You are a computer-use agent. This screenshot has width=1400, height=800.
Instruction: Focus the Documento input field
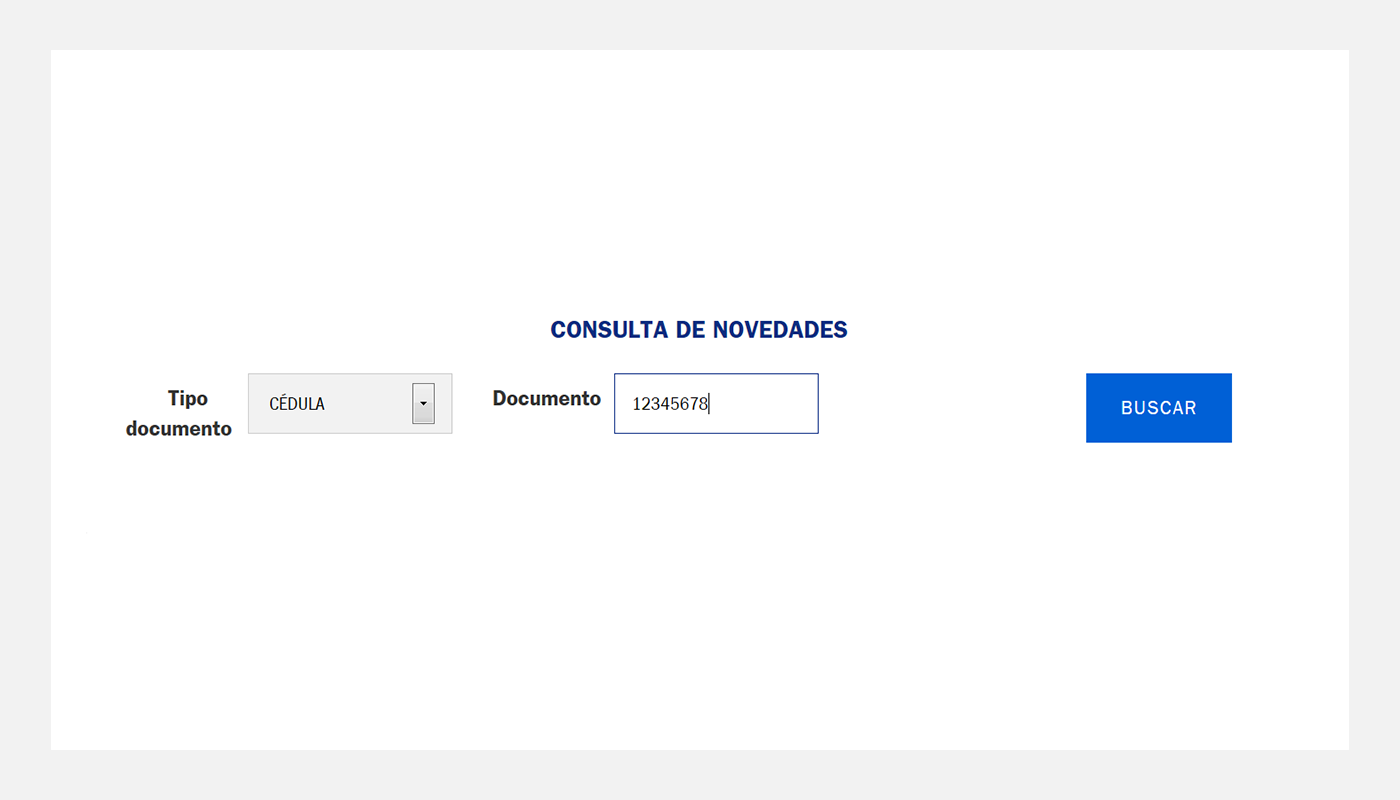[x=716, y=403]
